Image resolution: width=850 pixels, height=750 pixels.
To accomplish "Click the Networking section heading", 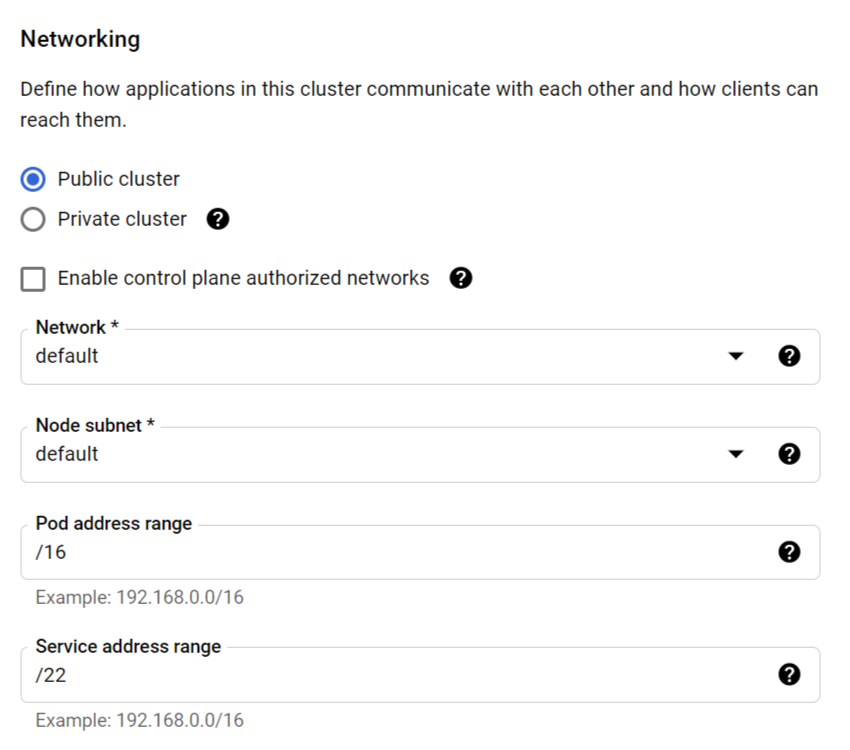I will 80,40.
